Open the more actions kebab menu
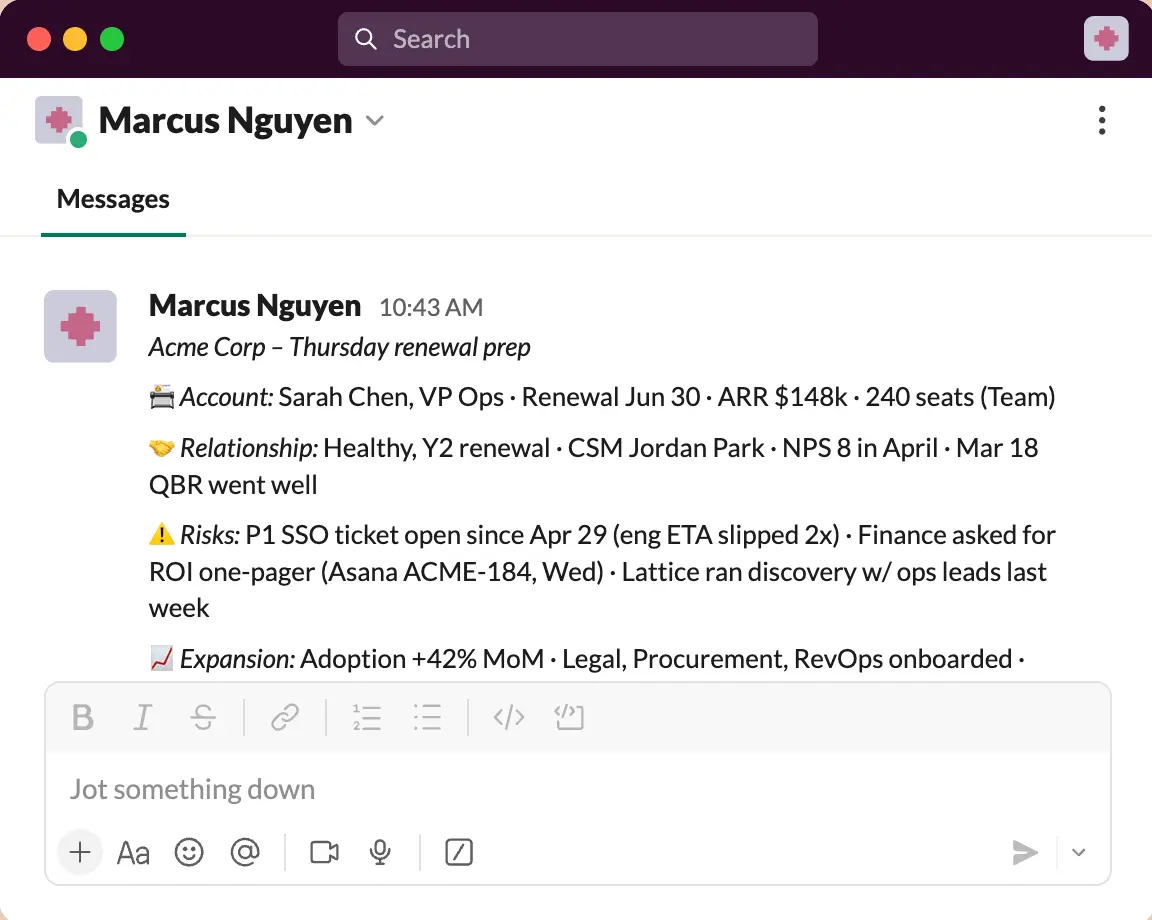This screenshot has height=920, width=1152. [x=1102, y=121]
